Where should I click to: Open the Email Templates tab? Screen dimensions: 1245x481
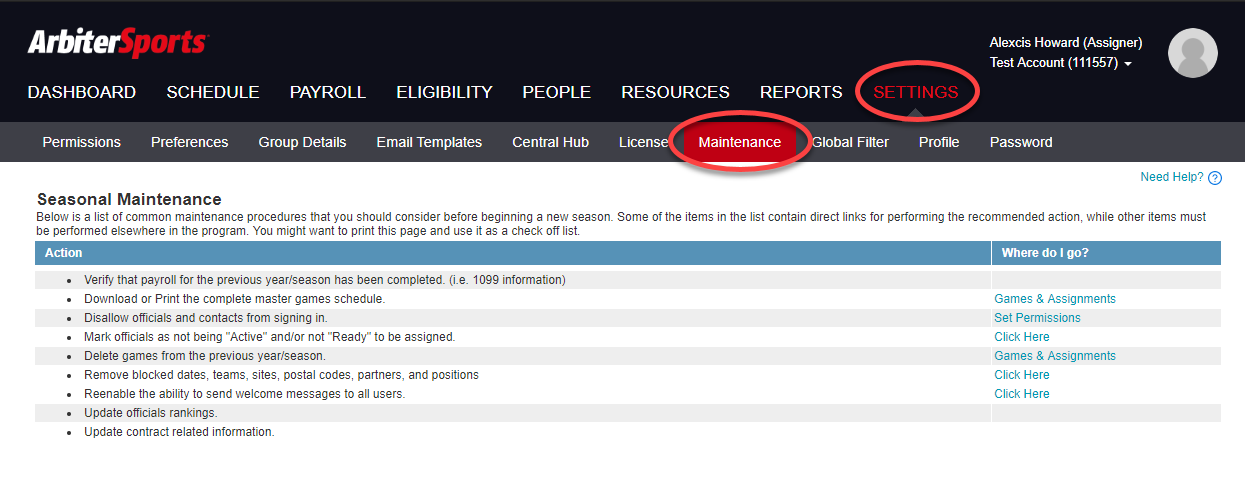(x=429, y=142)
